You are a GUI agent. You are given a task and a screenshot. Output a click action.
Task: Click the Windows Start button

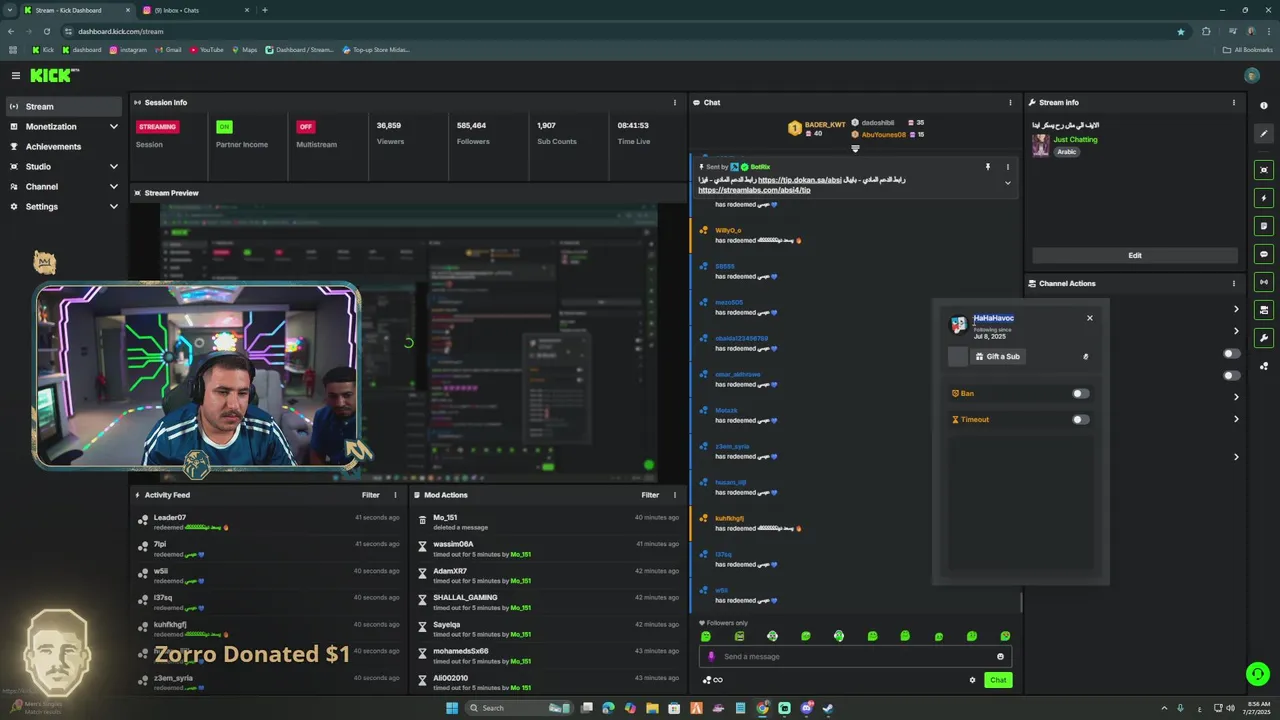click(x=451, y=708)
